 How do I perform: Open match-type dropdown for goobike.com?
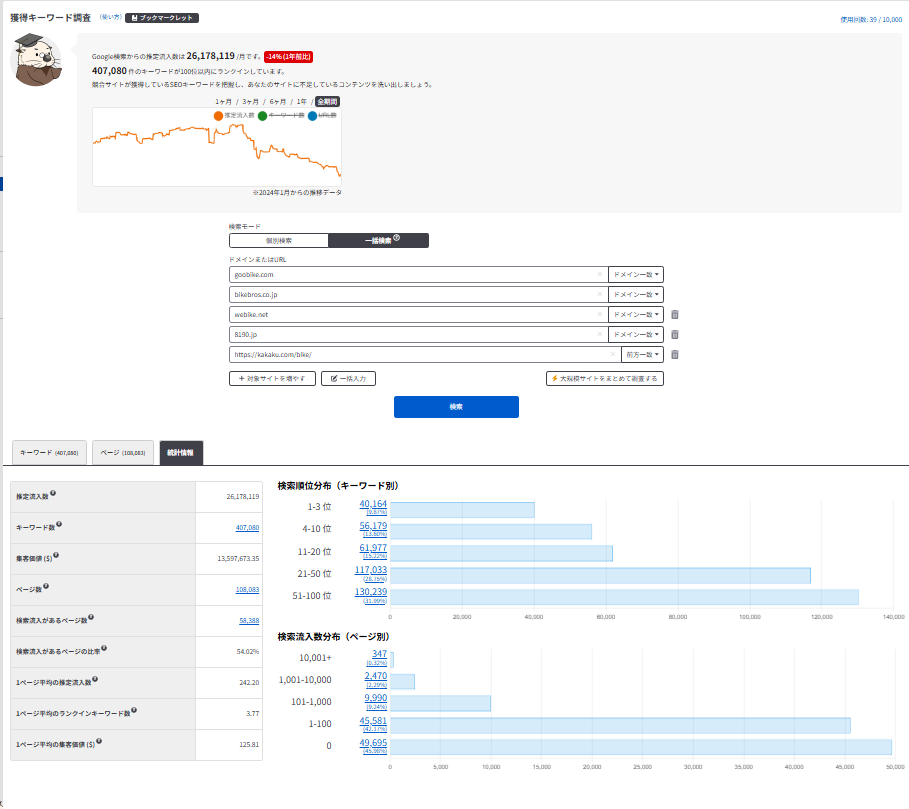point(636,274)
